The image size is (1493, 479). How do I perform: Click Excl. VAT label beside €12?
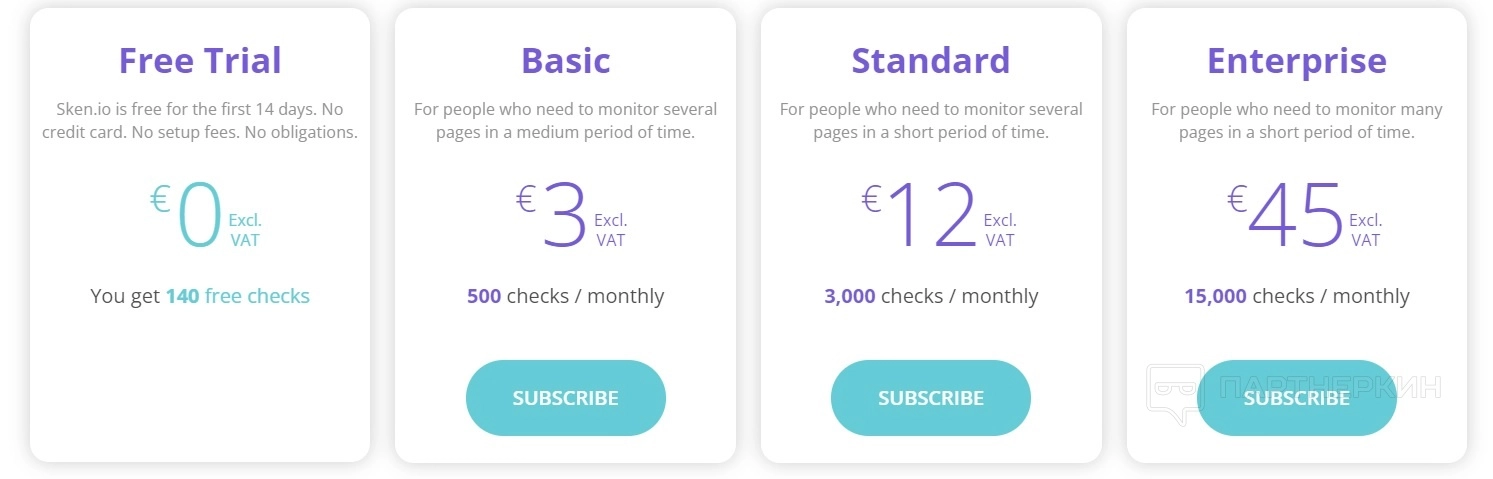999,230
